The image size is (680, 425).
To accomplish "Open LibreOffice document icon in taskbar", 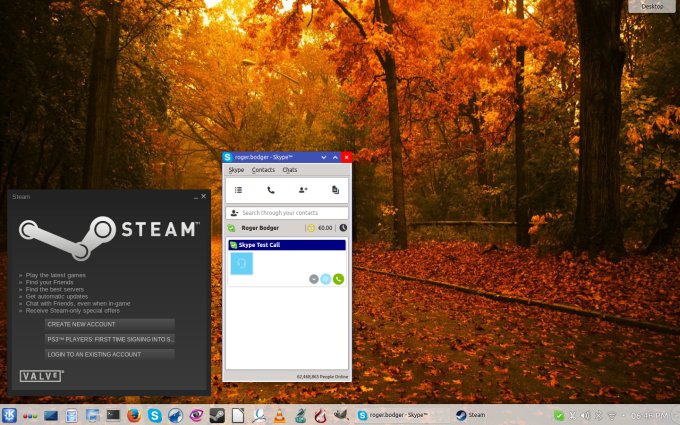I will (238, 415).
